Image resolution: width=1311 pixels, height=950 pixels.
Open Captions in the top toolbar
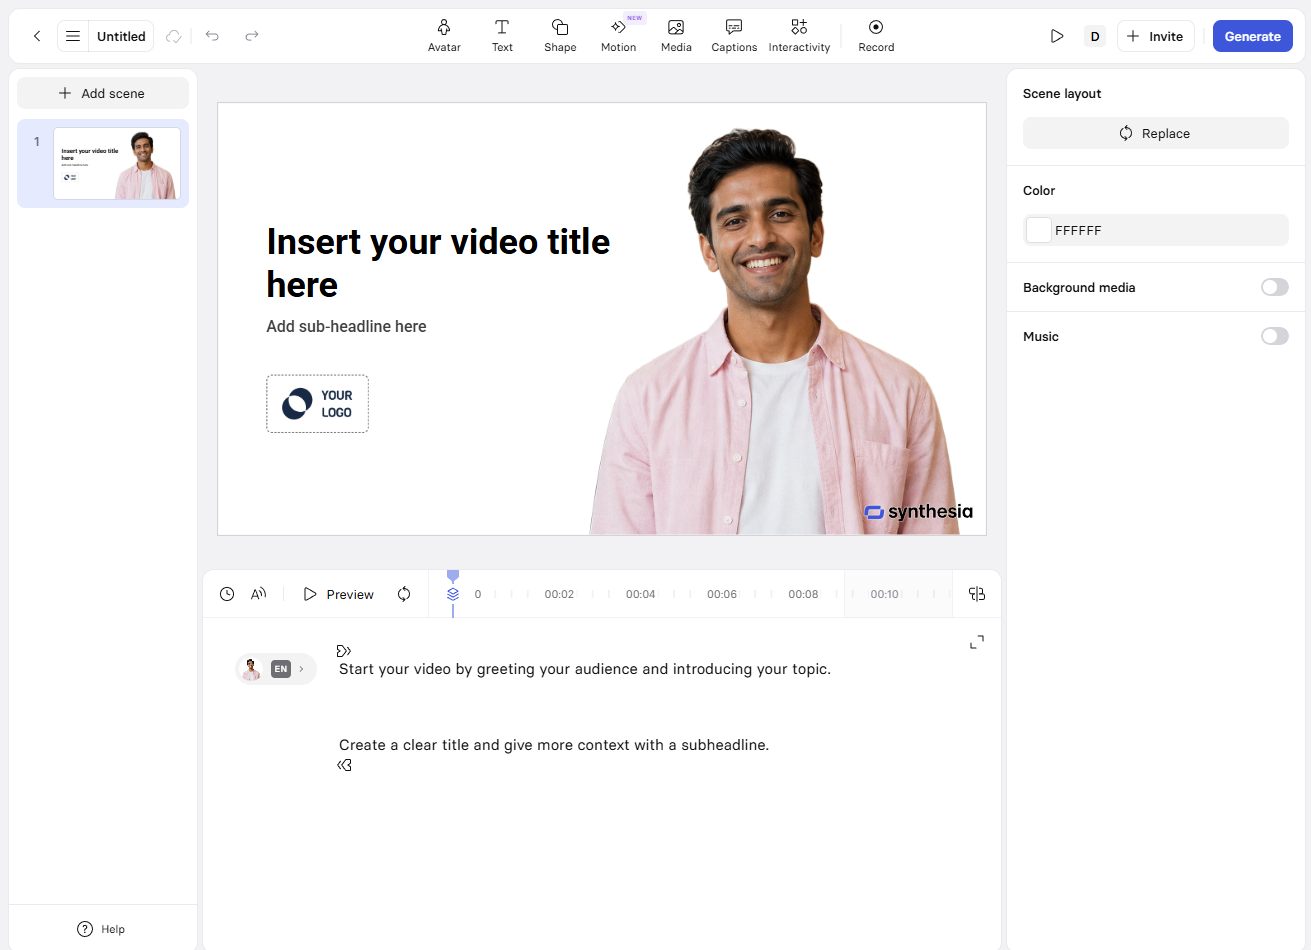[x=734, y=36]
